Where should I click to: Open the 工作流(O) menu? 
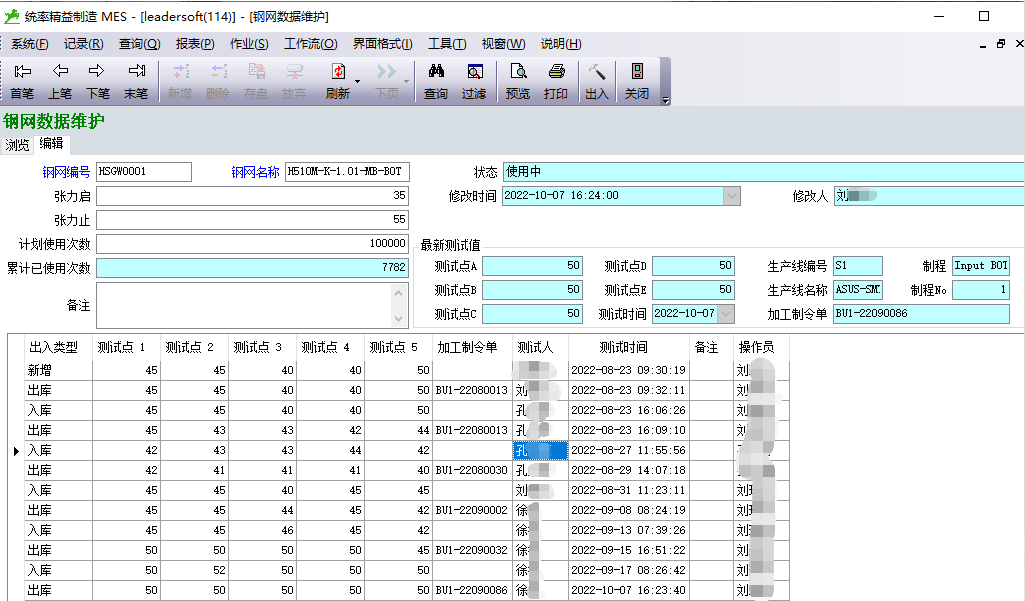pos(311,44)
